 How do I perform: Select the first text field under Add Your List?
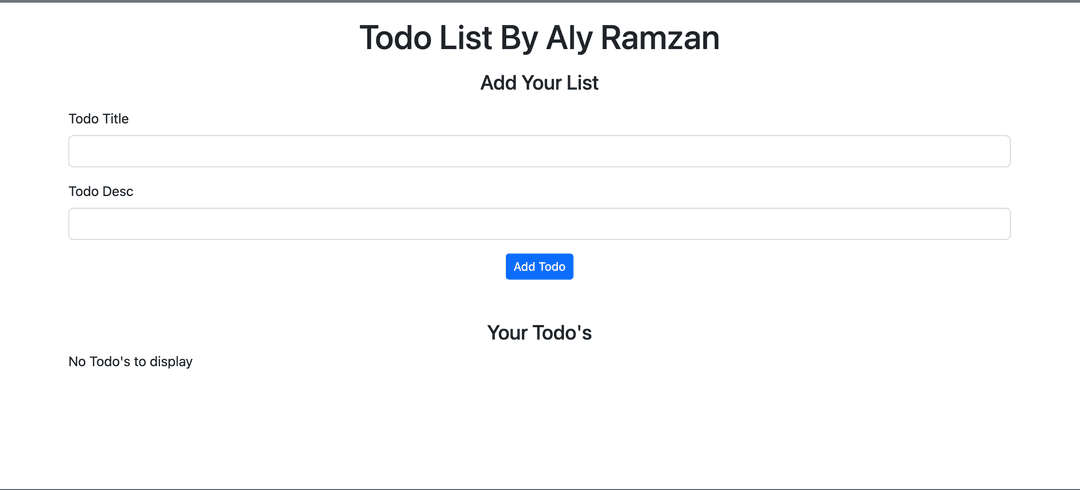539,151
